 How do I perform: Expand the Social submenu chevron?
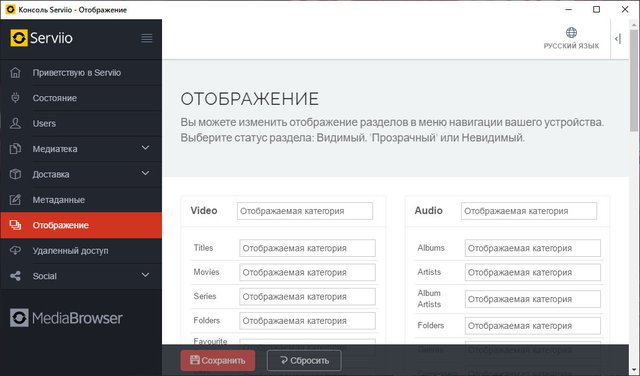(145, 275)
